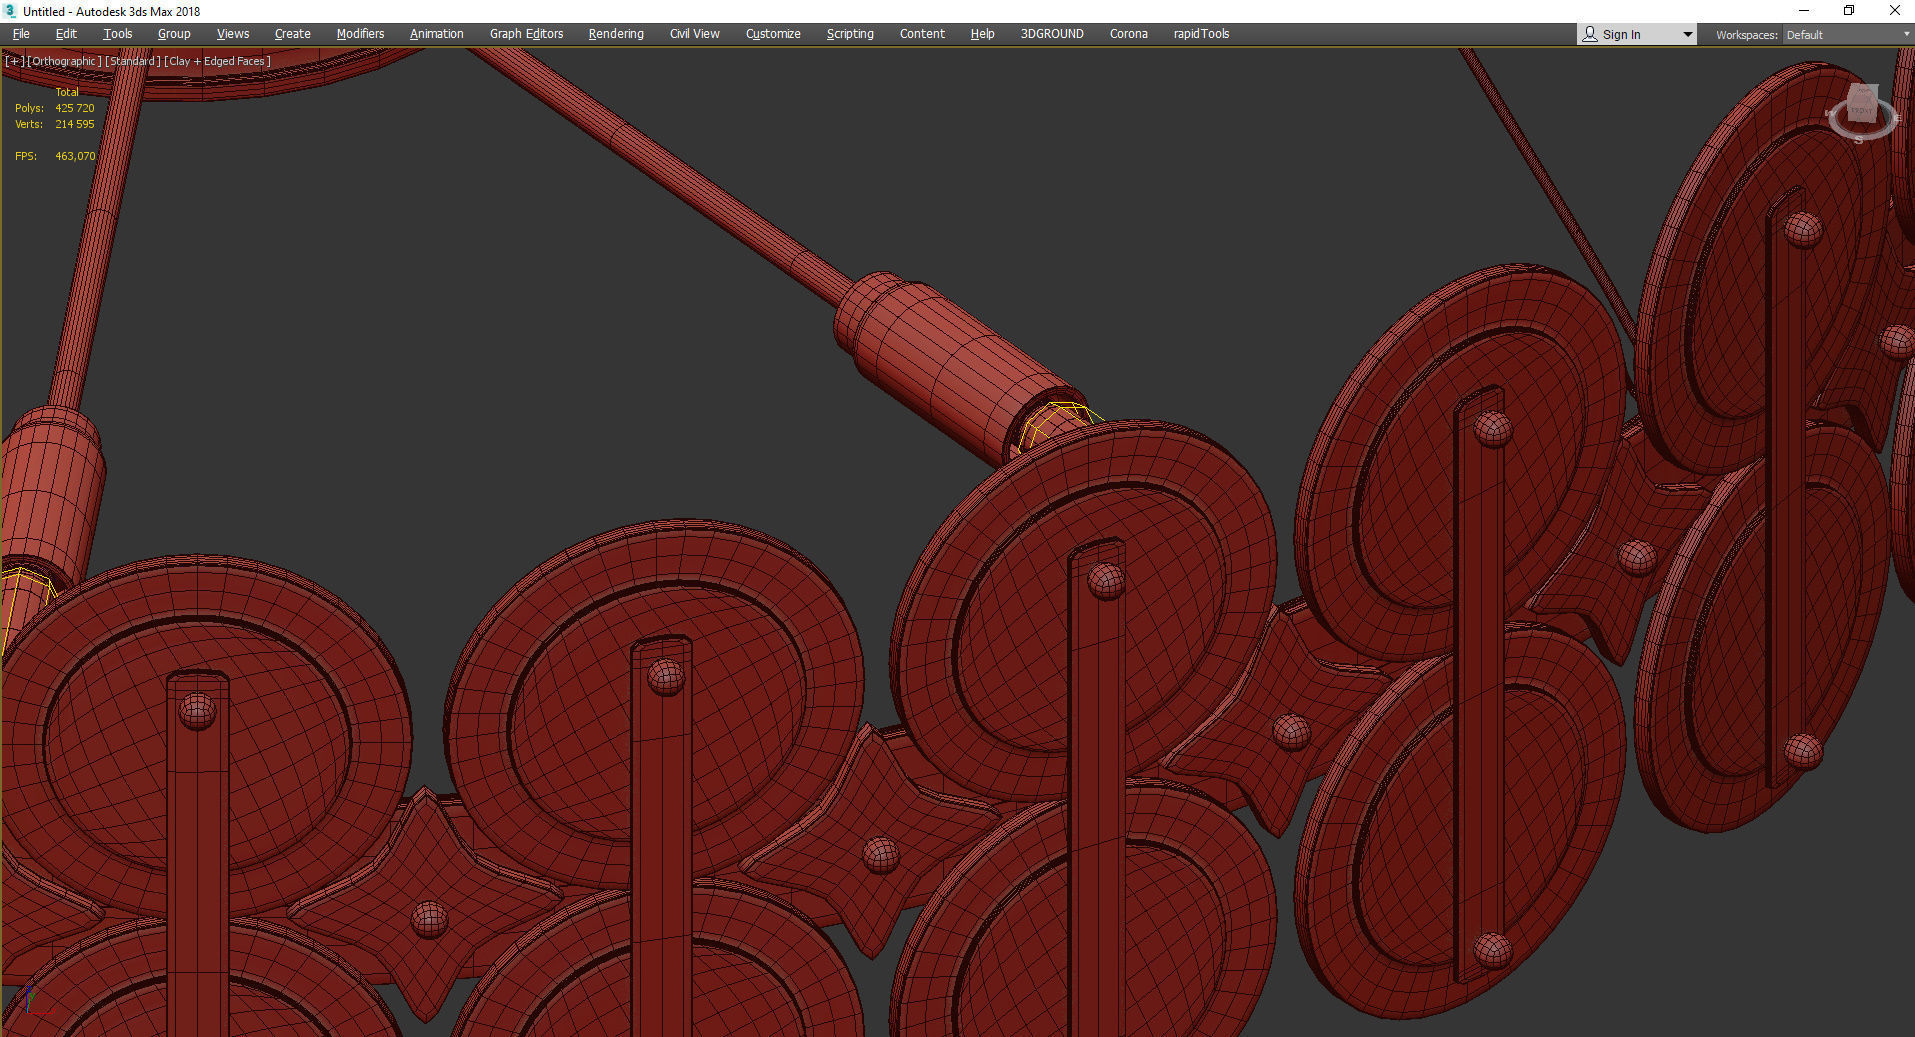Open the Standard viewport quality menu
Viewport: 1915px width, 1037px height.
(x=132, y=61)
